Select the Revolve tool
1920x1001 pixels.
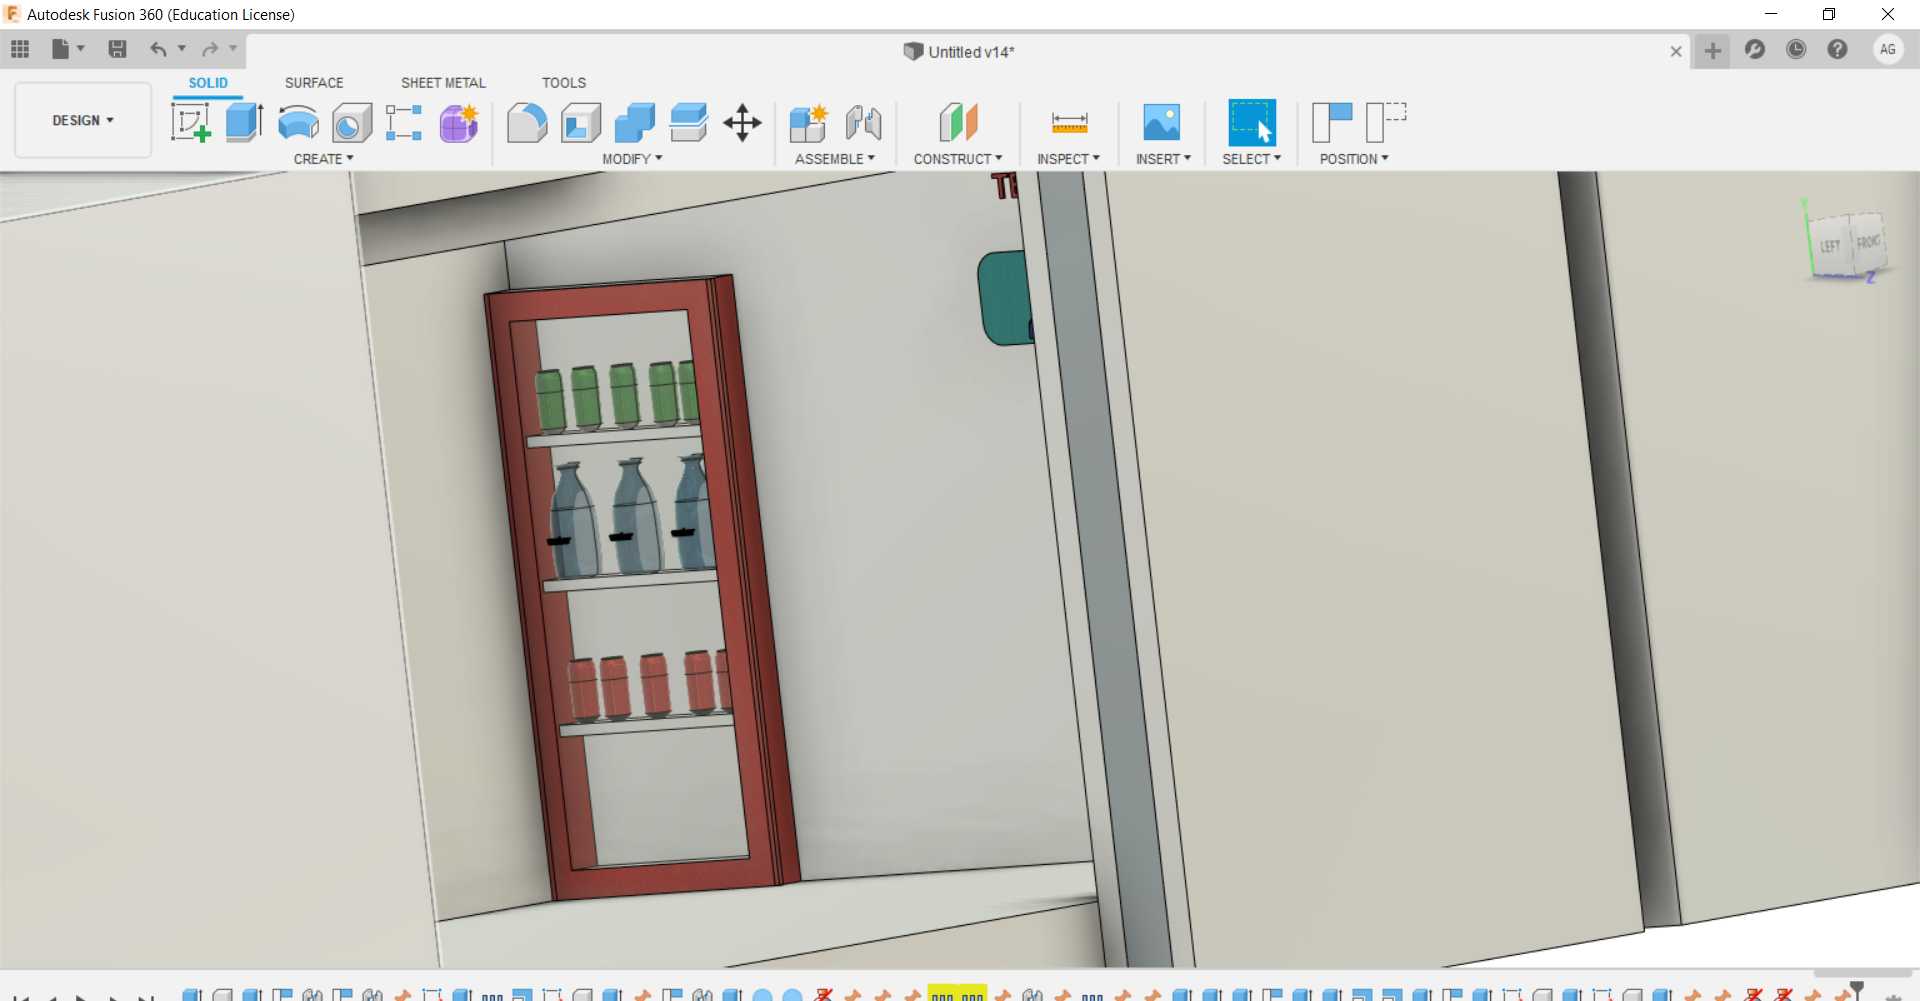298,123
